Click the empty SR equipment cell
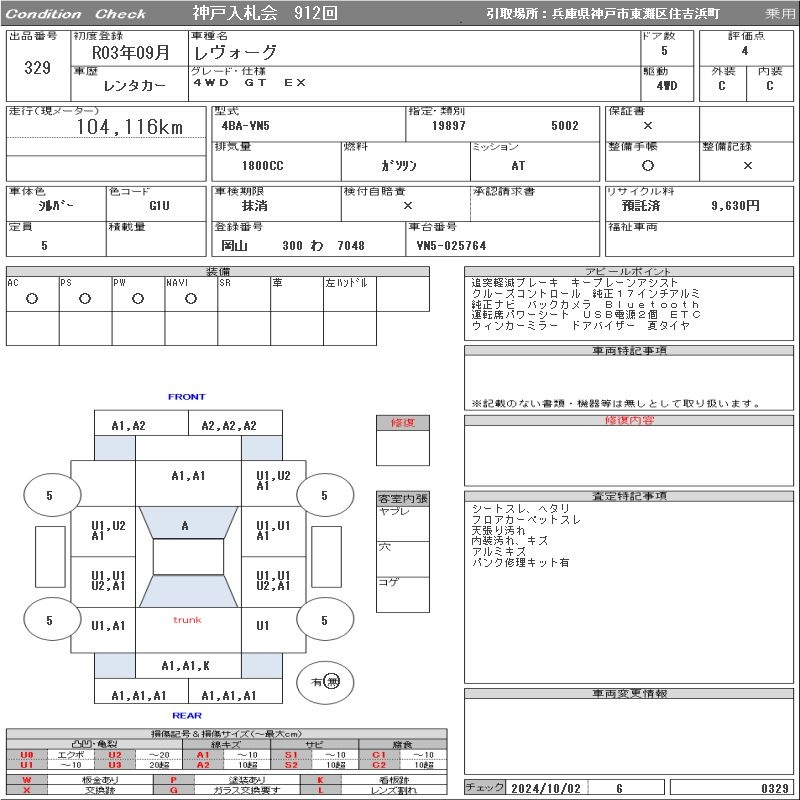800x800 pixels. pos(244,294)
